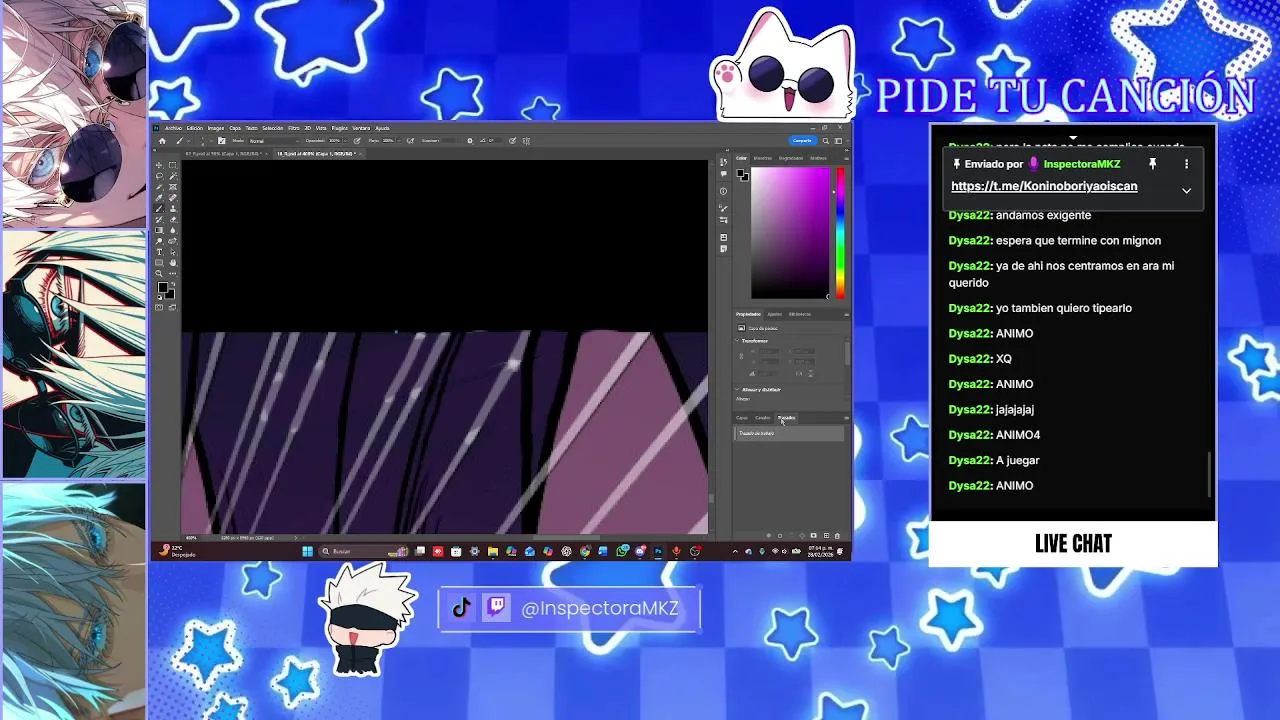The image size is (1280, 720).
Task: Select the Pen tool
Action: pyautogui.click(x=173, y=241)
